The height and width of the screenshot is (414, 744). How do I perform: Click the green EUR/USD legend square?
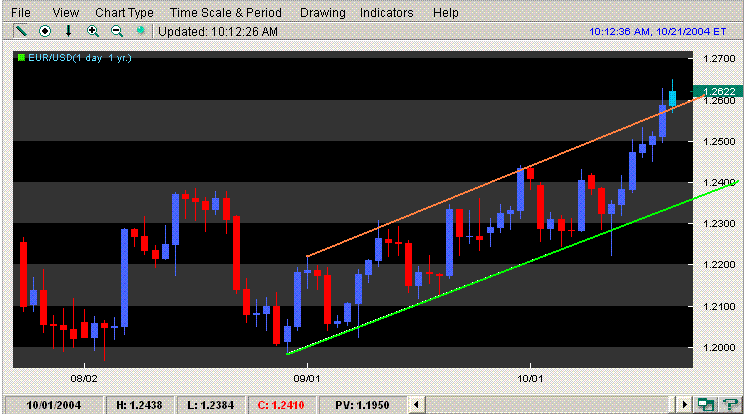(x=21, y=57)
